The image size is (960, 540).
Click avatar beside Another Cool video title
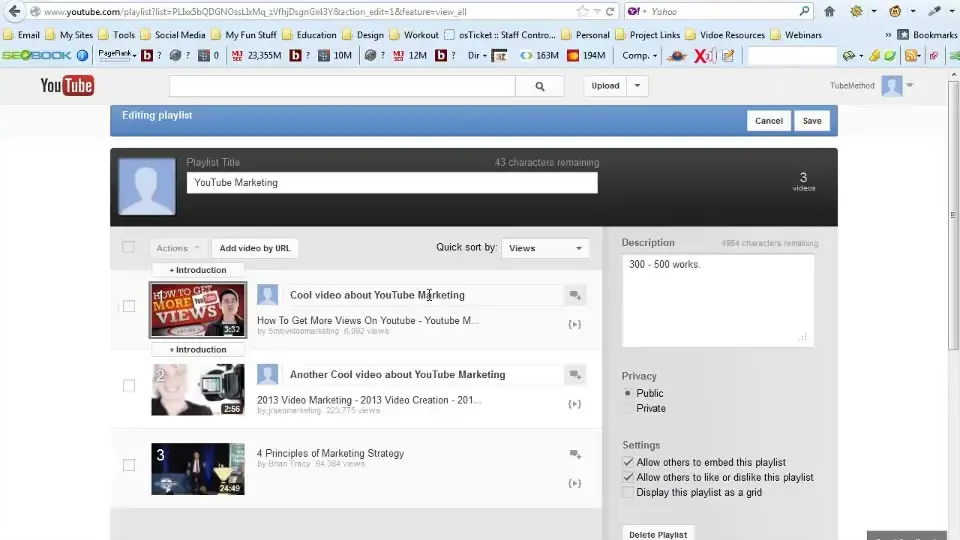point(268,374)
